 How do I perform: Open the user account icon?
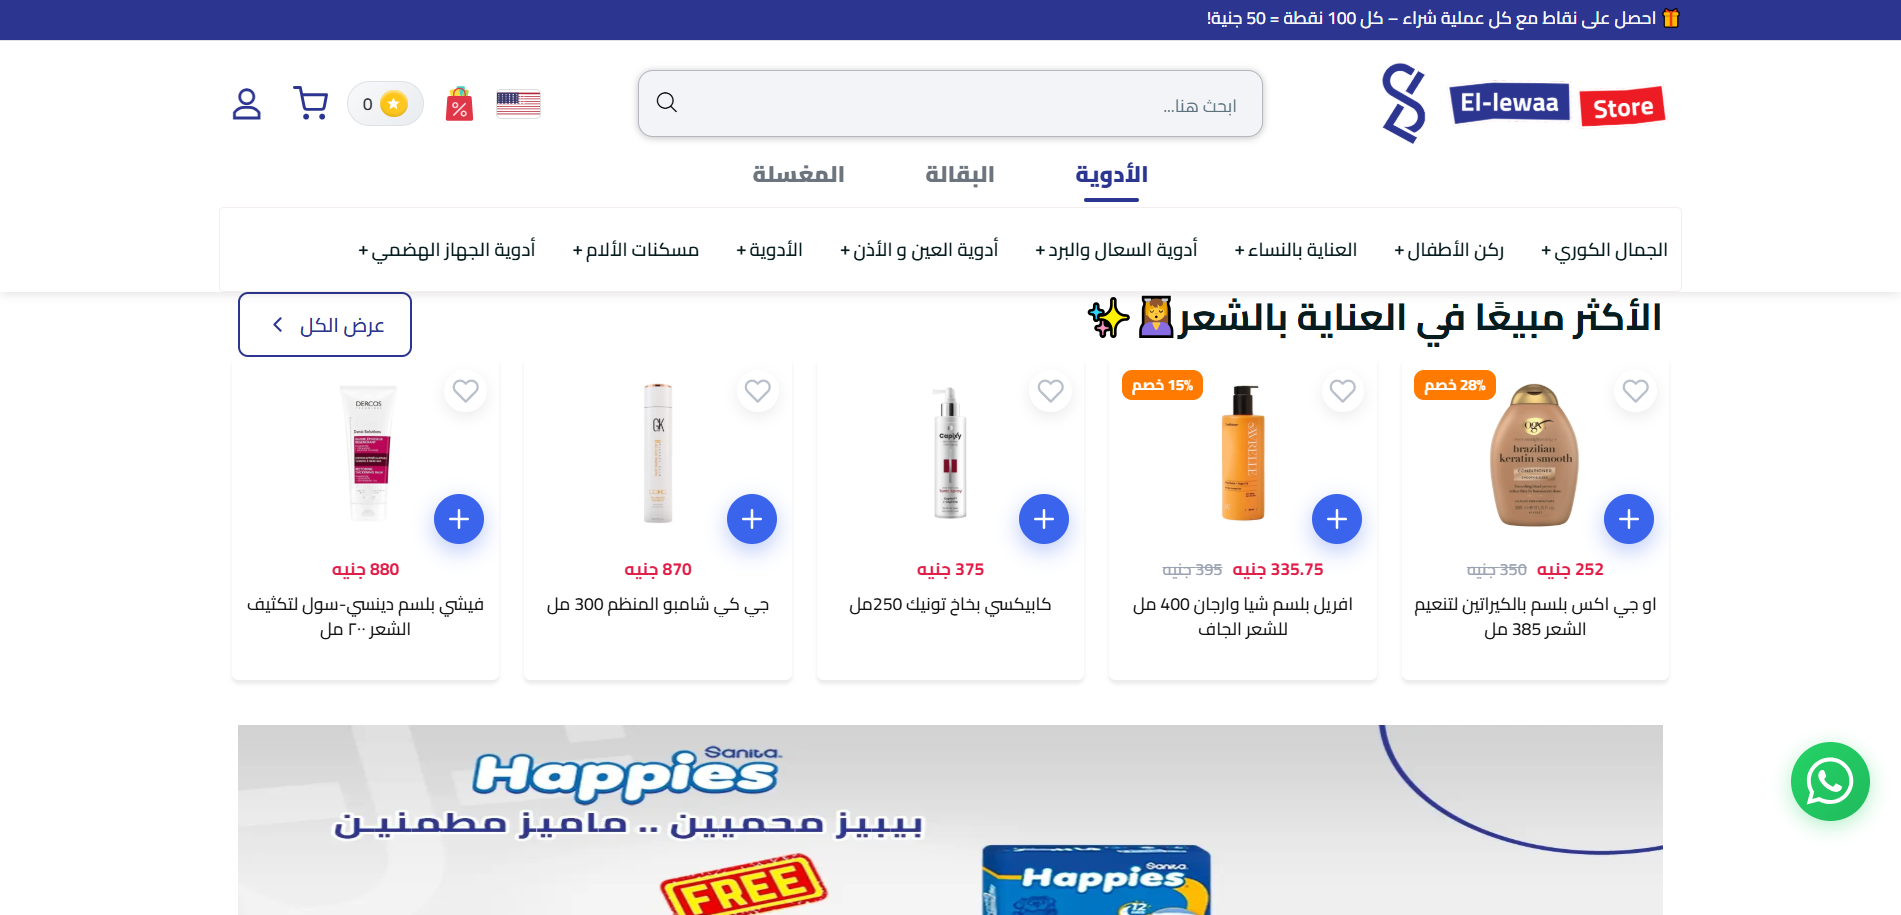246,104
